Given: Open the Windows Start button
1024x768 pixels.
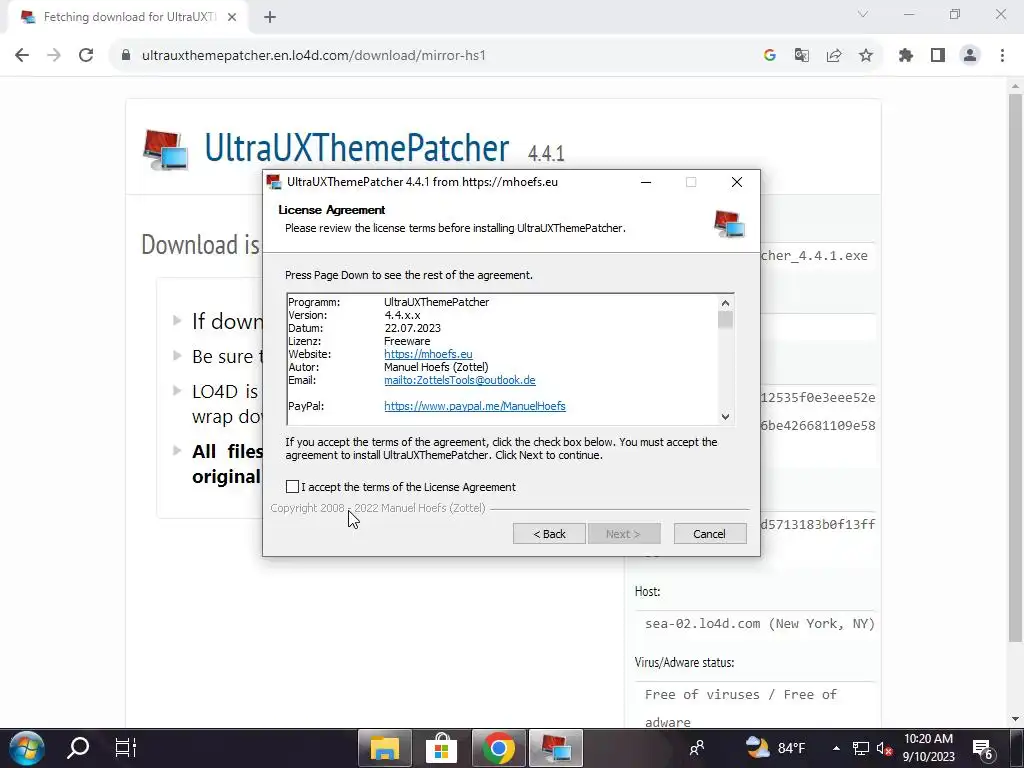Looking at the screenshot, I should (x=26, y=748).
